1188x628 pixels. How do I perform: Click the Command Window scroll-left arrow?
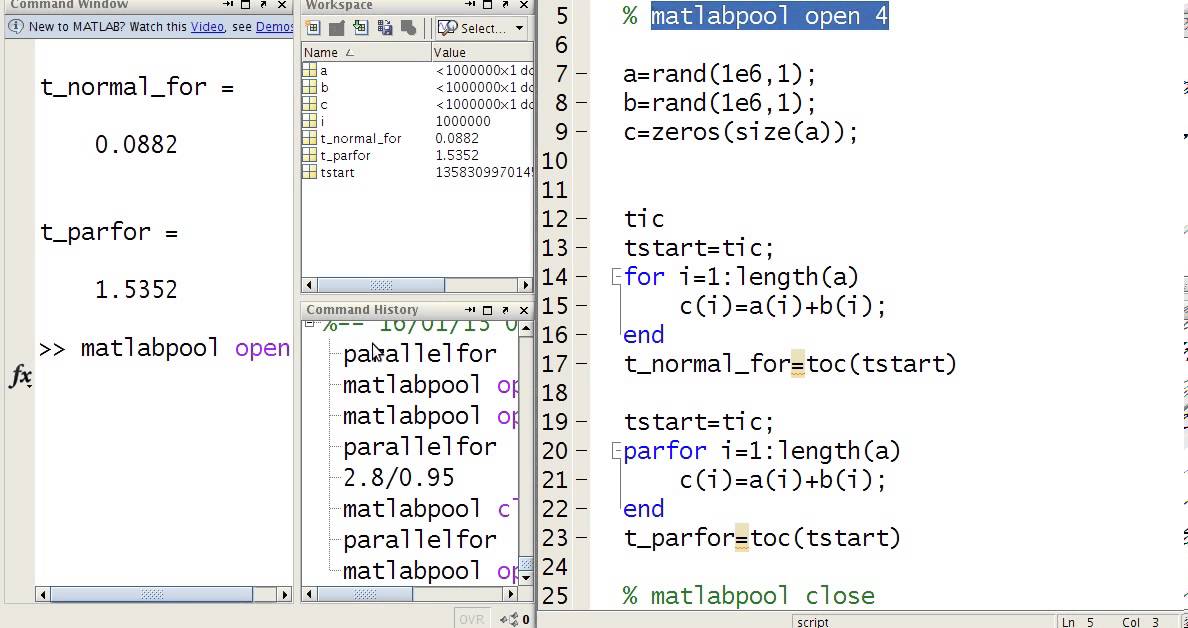(x=42, y=595)
